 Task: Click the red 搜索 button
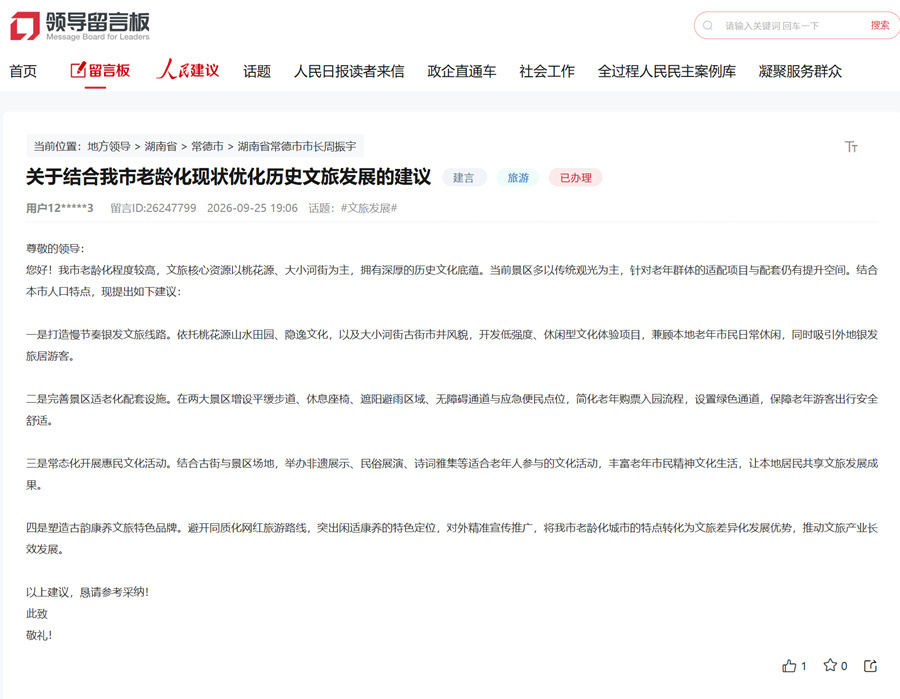tap(879, 25)
